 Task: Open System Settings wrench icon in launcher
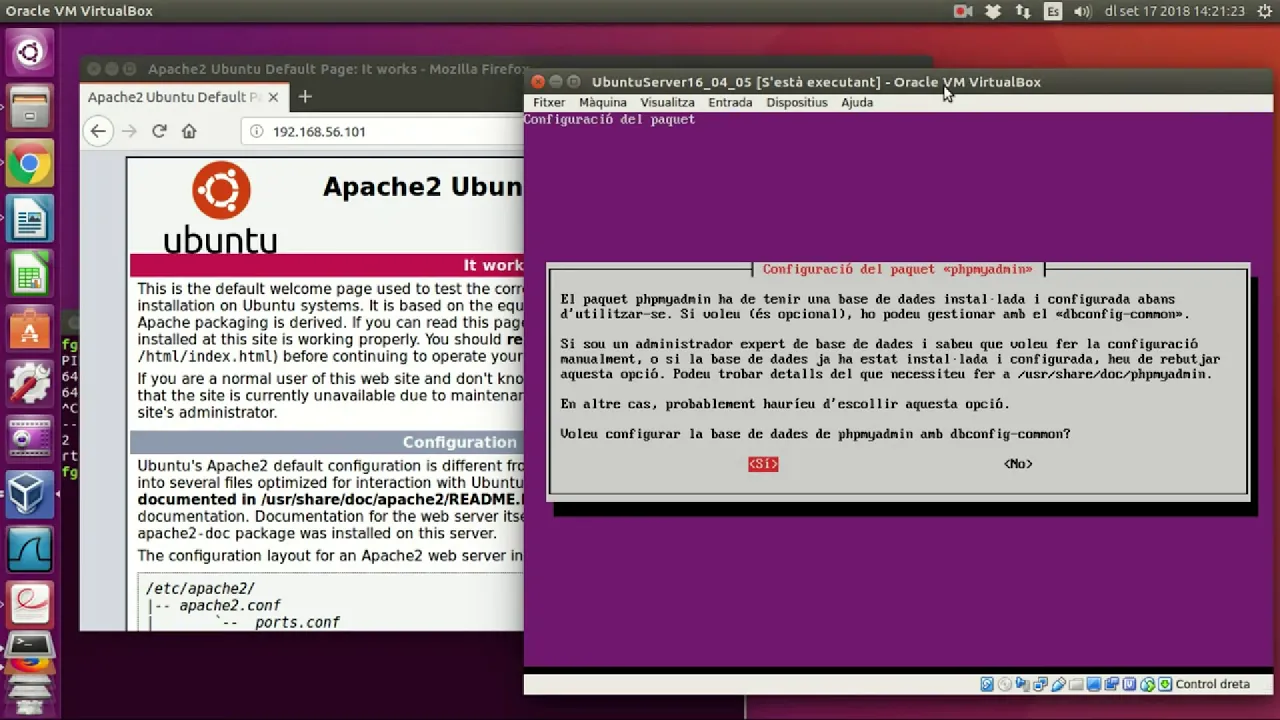(x=29, y=385)
